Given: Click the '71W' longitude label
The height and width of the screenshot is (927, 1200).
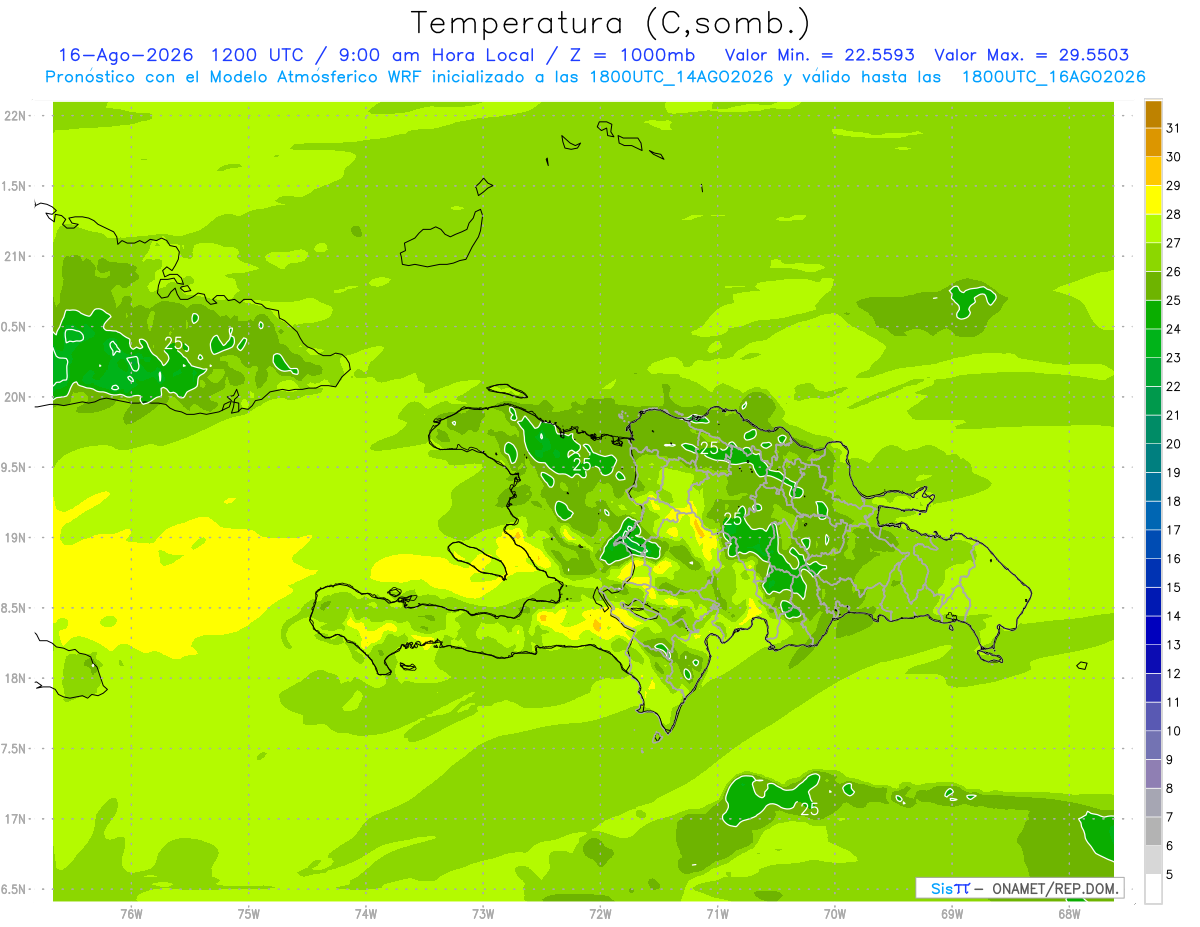Looking at the screenshot, I should 717,914.
